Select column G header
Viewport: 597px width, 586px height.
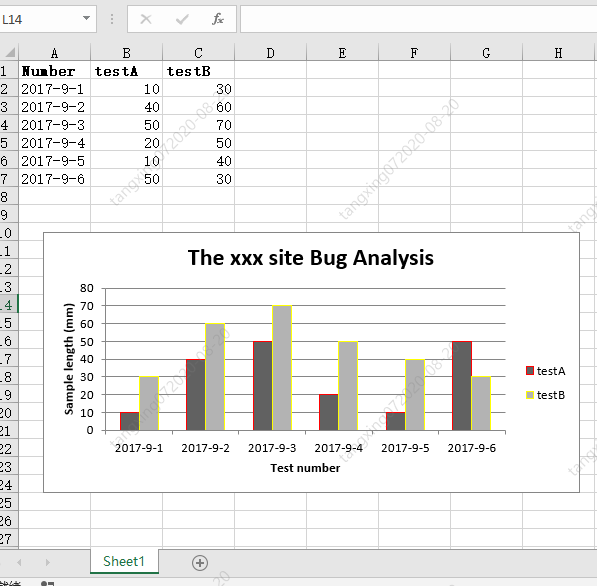(x=486, y=53)
